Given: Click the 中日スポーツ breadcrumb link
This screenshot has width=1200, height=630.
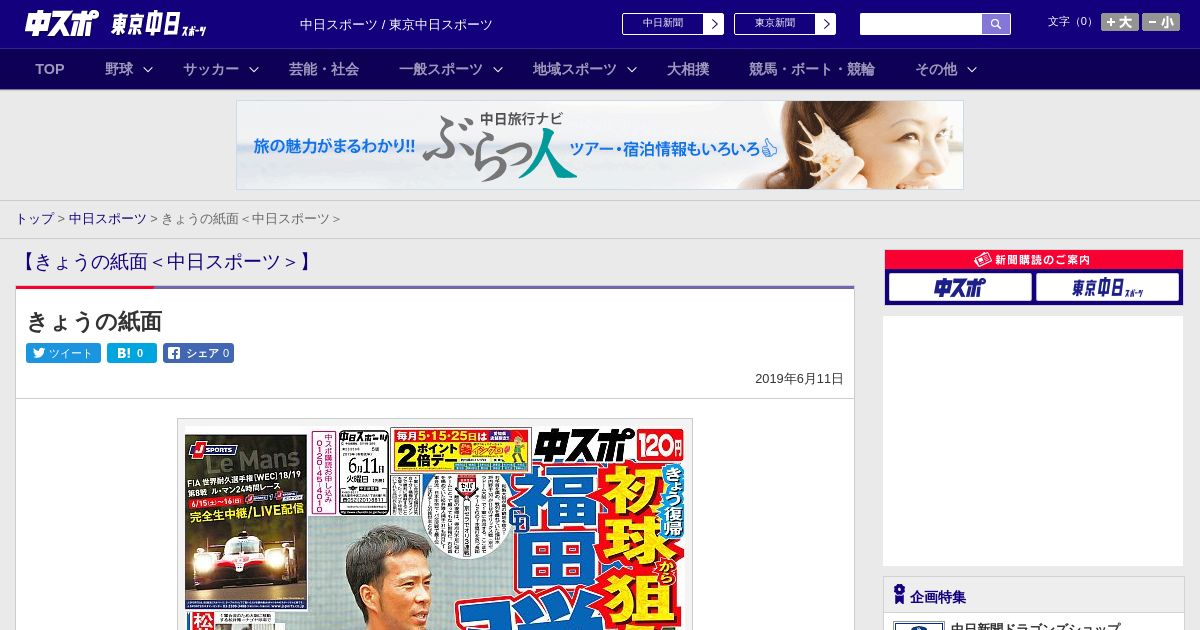Looking at the screenshot, I should coord(108,219).
